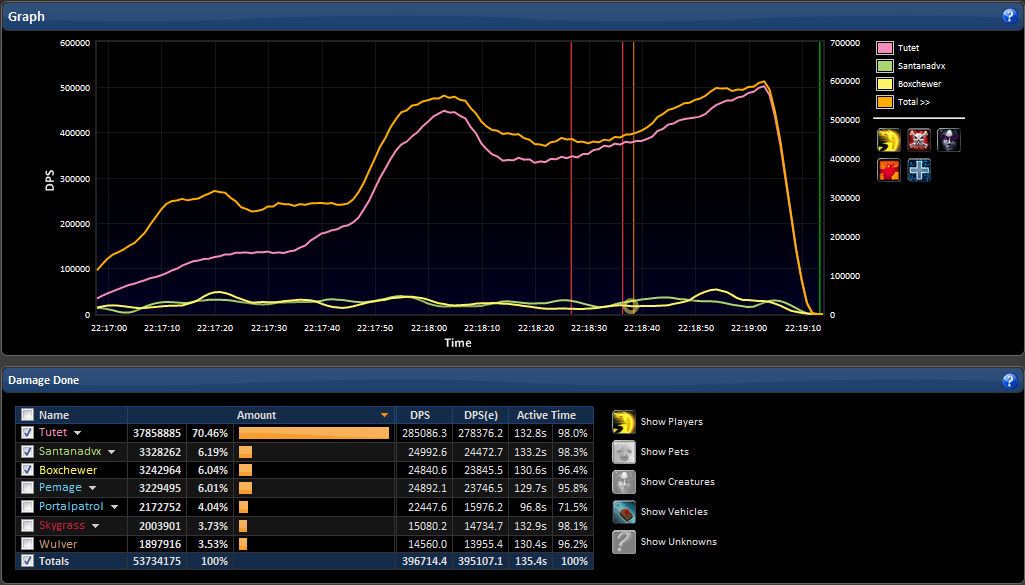Sort the table by the DPS(e) column
The image size is (1025, 585).
480,415
